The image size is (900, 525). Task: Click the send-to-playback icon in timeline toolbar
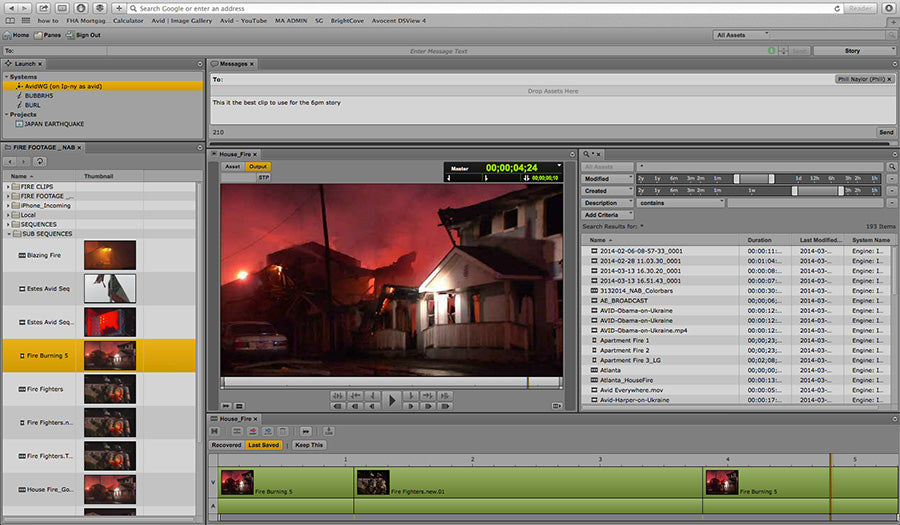(x=329, y=431)
